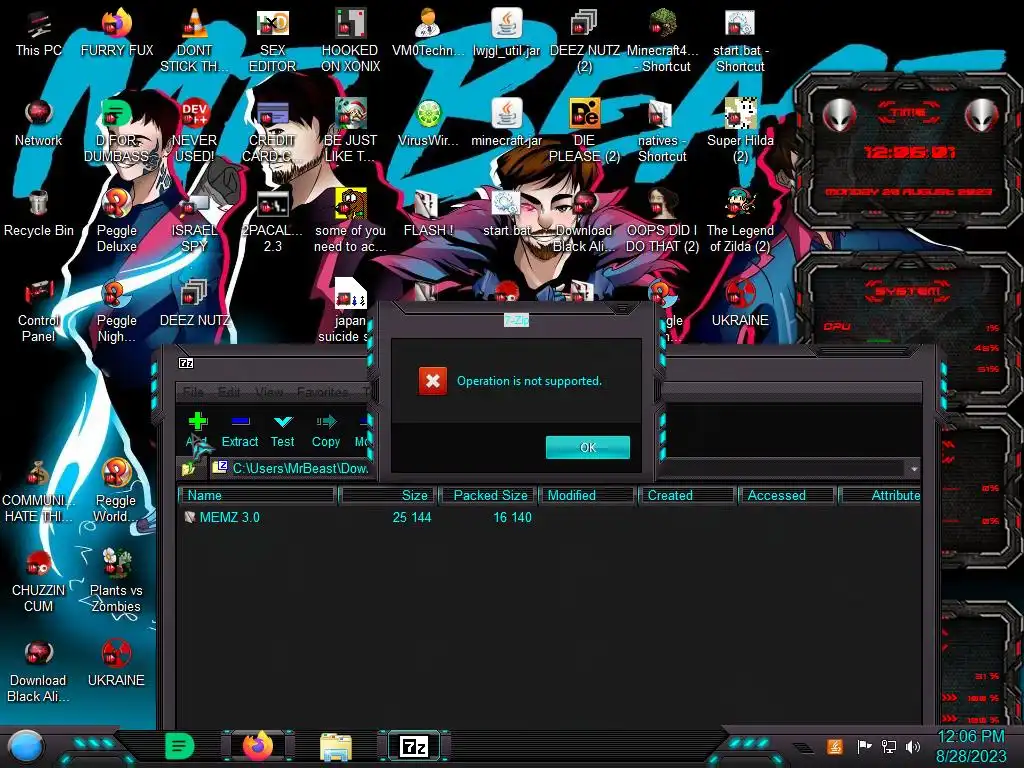This screenshot has width=1024, height=768.
Task: Select the Recycle Bin desktop icon
Action: [x=39, y=214]
